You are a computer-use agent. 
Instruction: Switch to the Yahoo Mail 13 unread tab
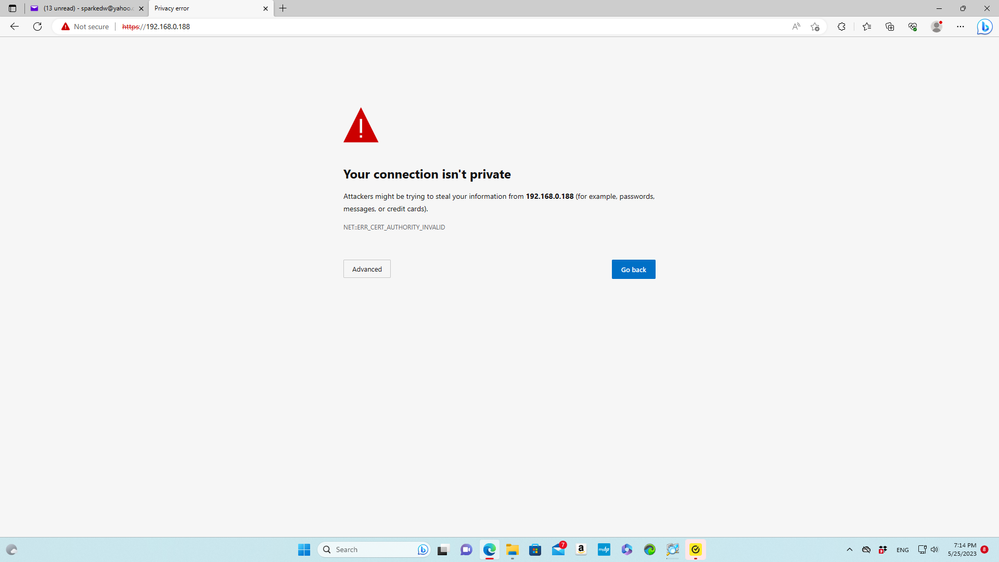coord(81,8)
